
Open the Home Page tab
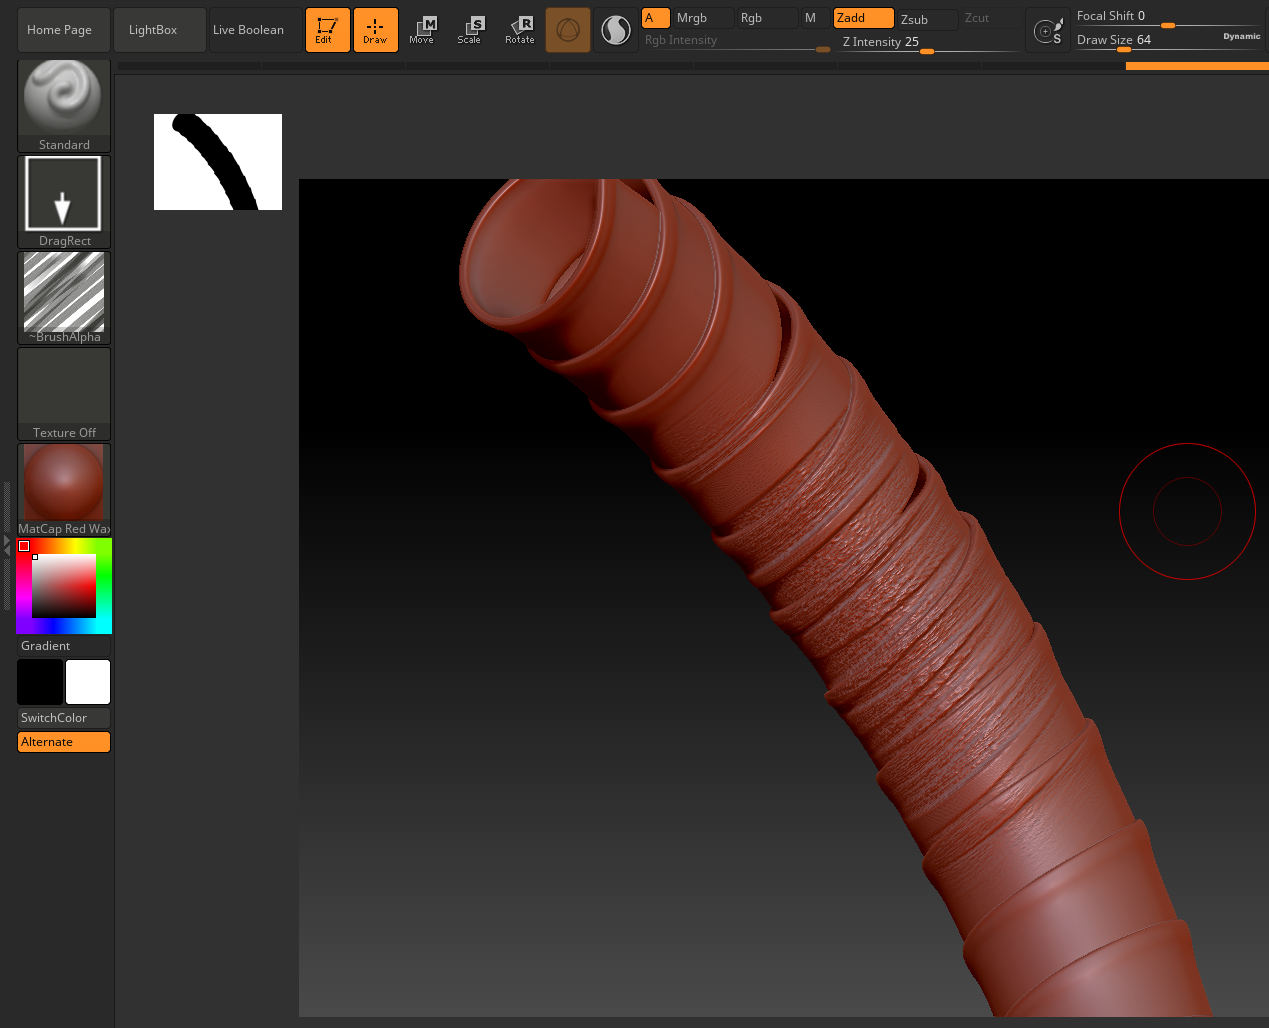click(60, 30)
